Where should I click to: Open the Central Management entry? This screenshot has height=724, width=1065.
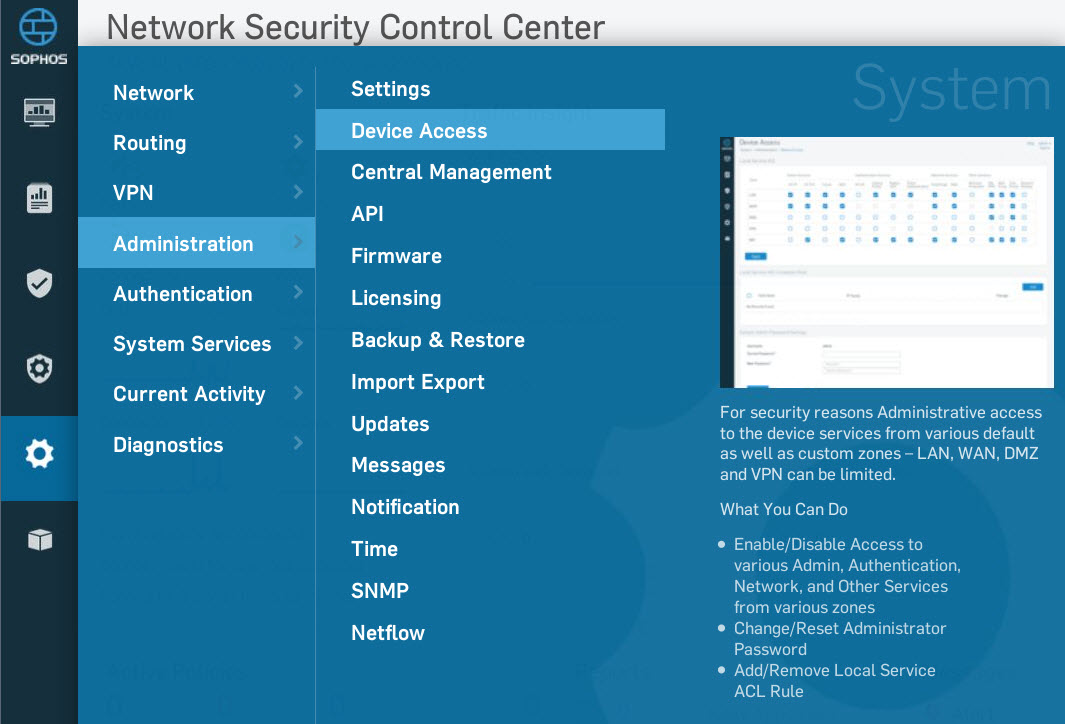tap(451, 172)
